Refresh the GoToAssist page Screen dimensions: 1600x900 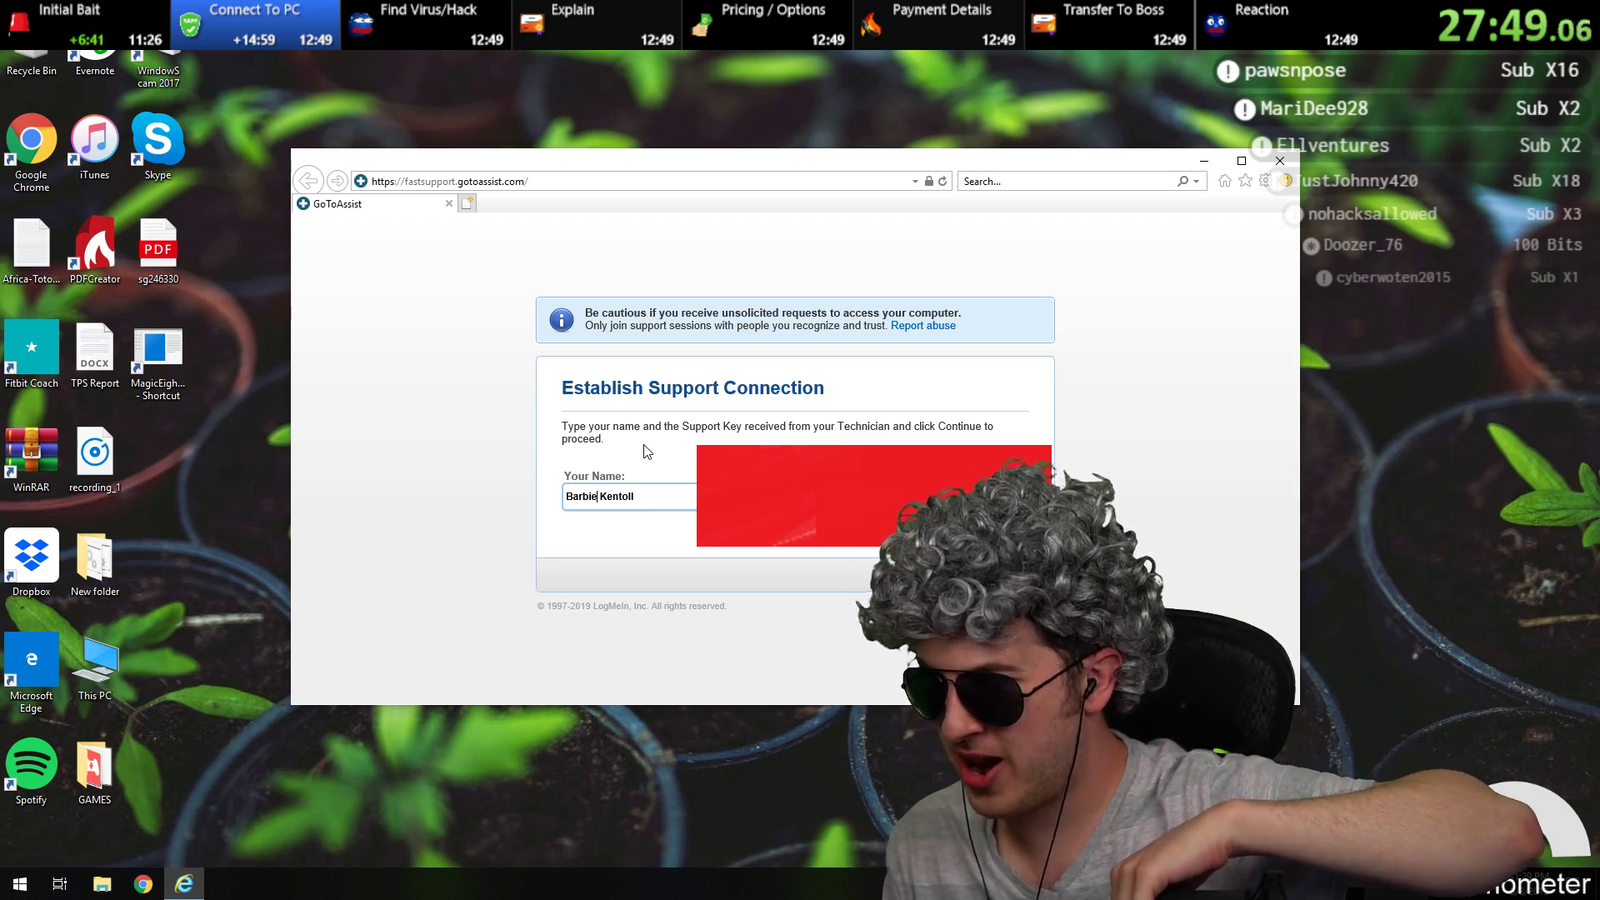click(942, 181)
